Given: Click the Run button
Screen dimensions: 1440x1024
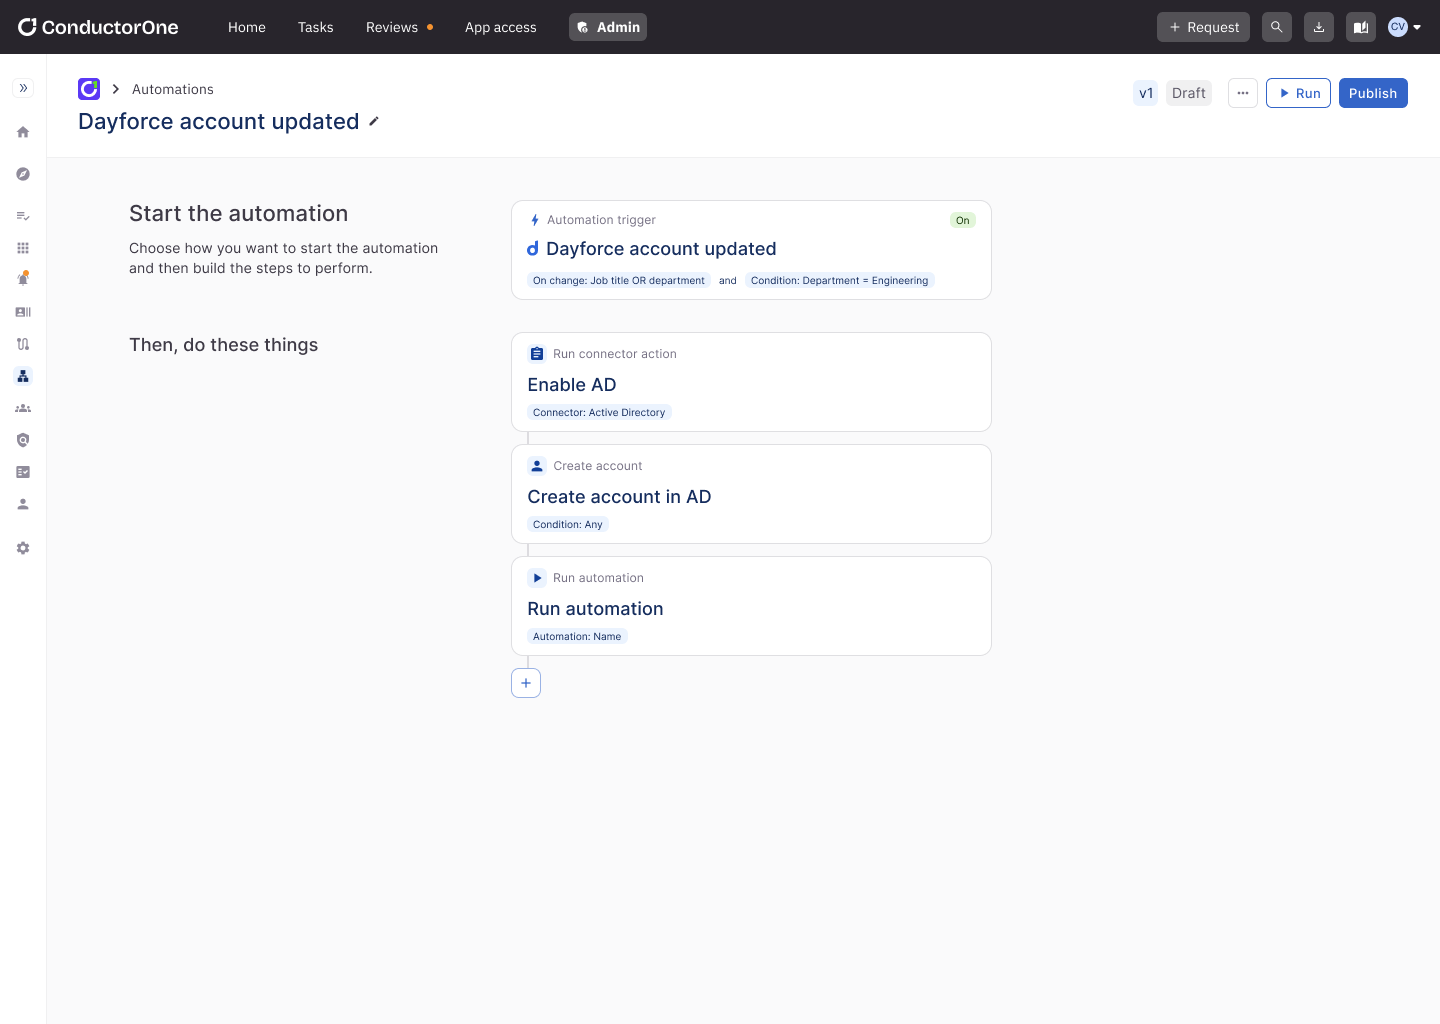Looking at the screenshot, I should point(1298,93).
